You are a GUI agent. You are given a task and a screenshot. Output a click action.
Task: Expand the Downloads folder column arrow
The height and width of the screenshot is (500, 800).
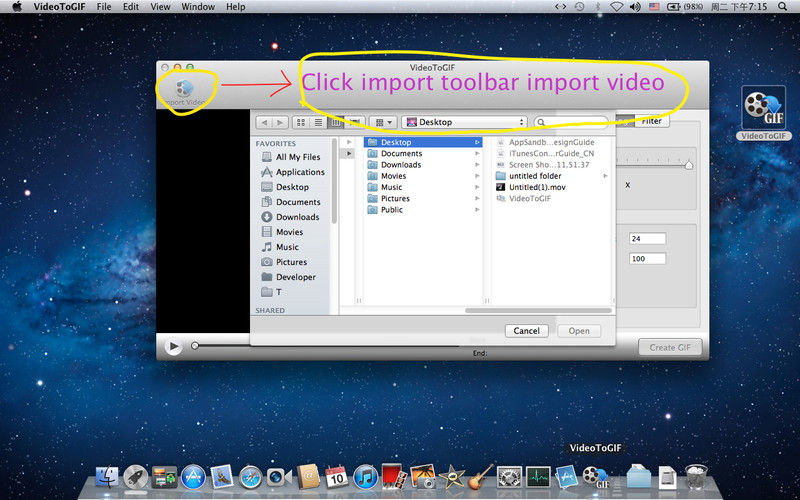(477, 165)
